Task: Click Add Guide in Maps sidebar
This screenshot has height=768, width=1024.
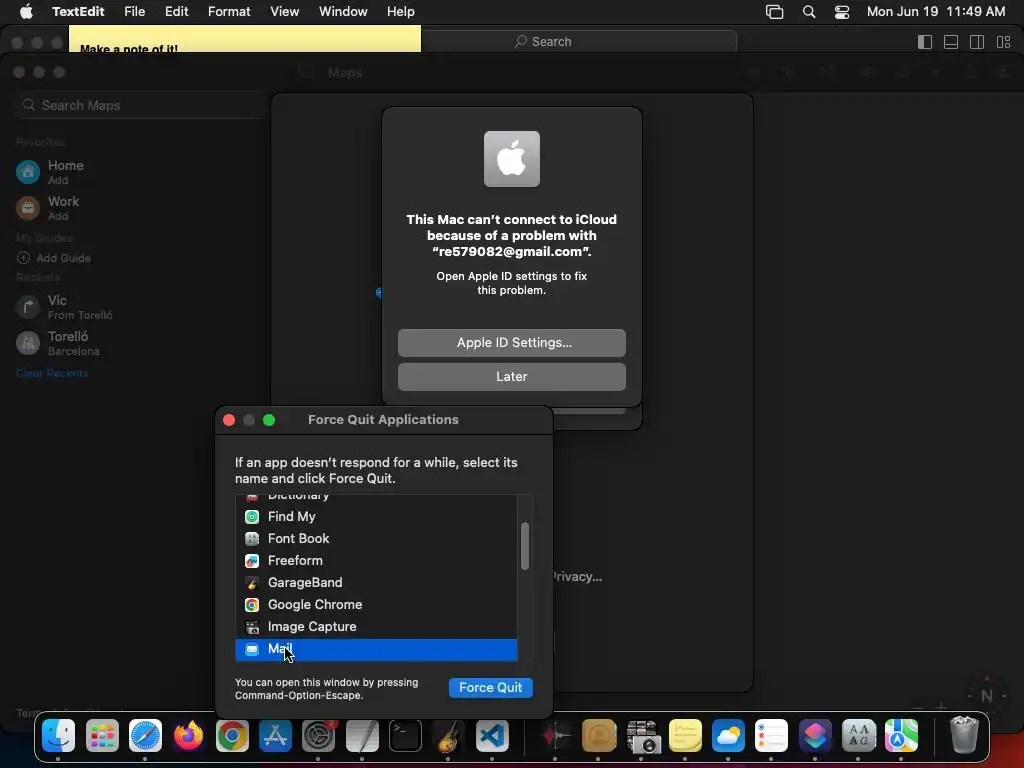Action: pos(55,258)
